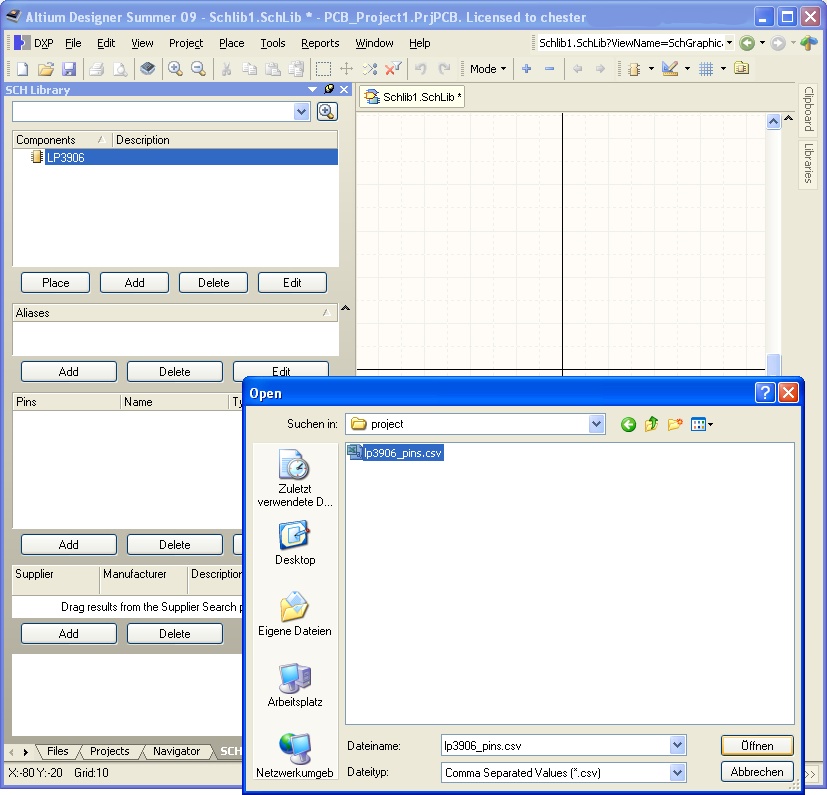Select objects inside area tool icon
Viewport: 827px width, 795px height.
[x=323, y=69]
